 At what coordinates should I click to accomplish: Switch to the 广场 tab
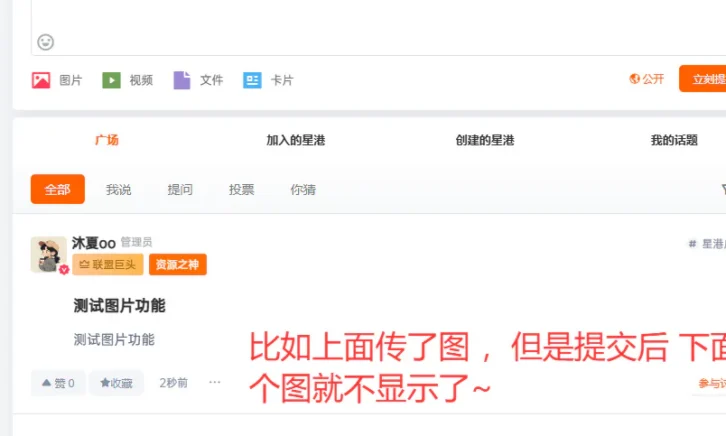pos(107,140)
